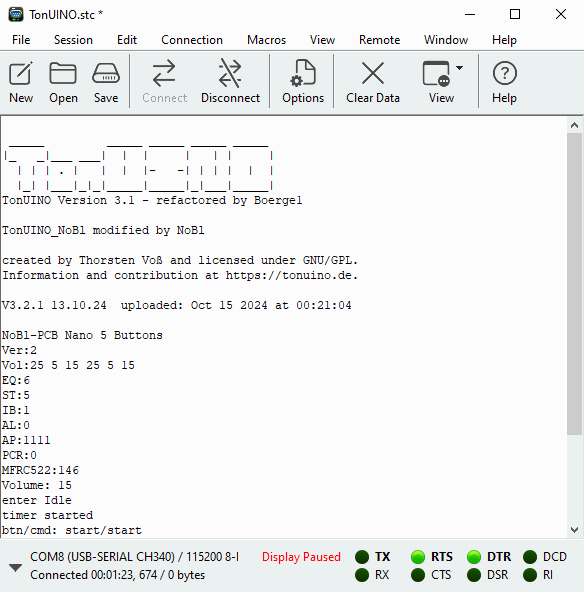Expand the status bar disclosure triangle

[x=15, y=567]
